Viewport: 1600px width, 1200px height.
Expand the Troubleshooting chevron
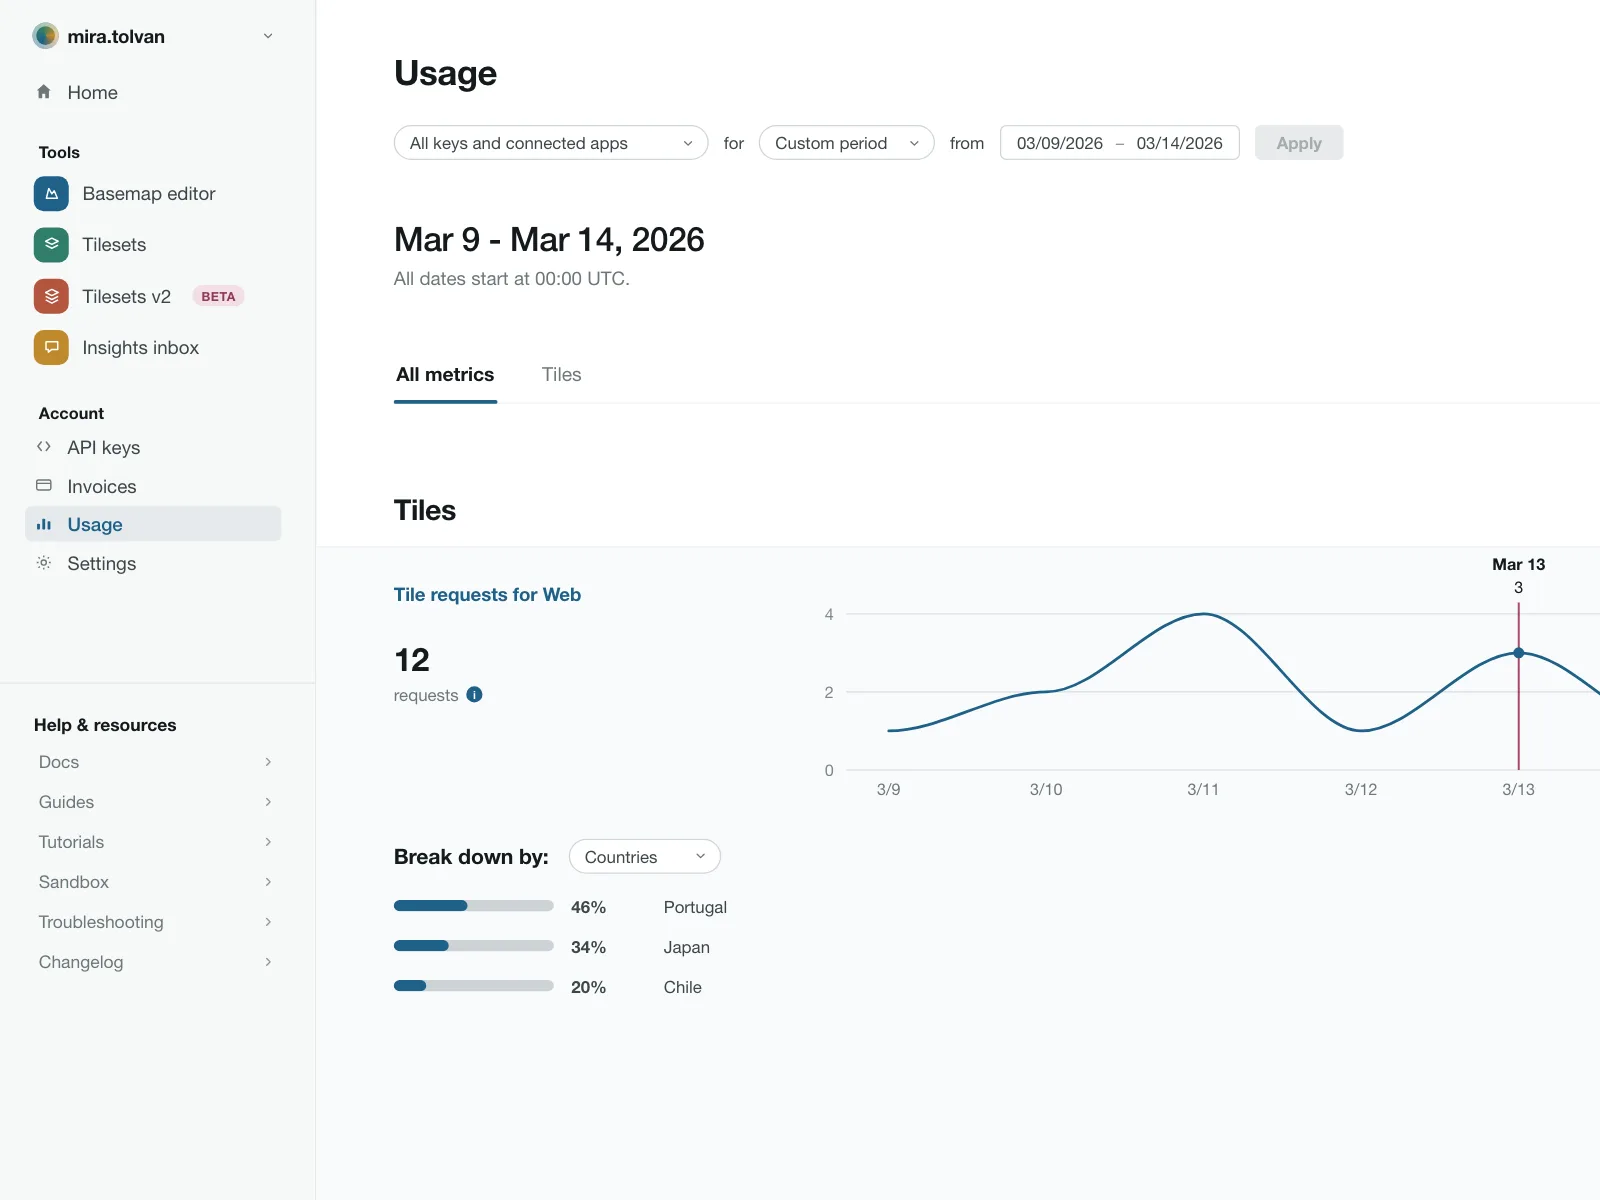(x=268, y=922)
